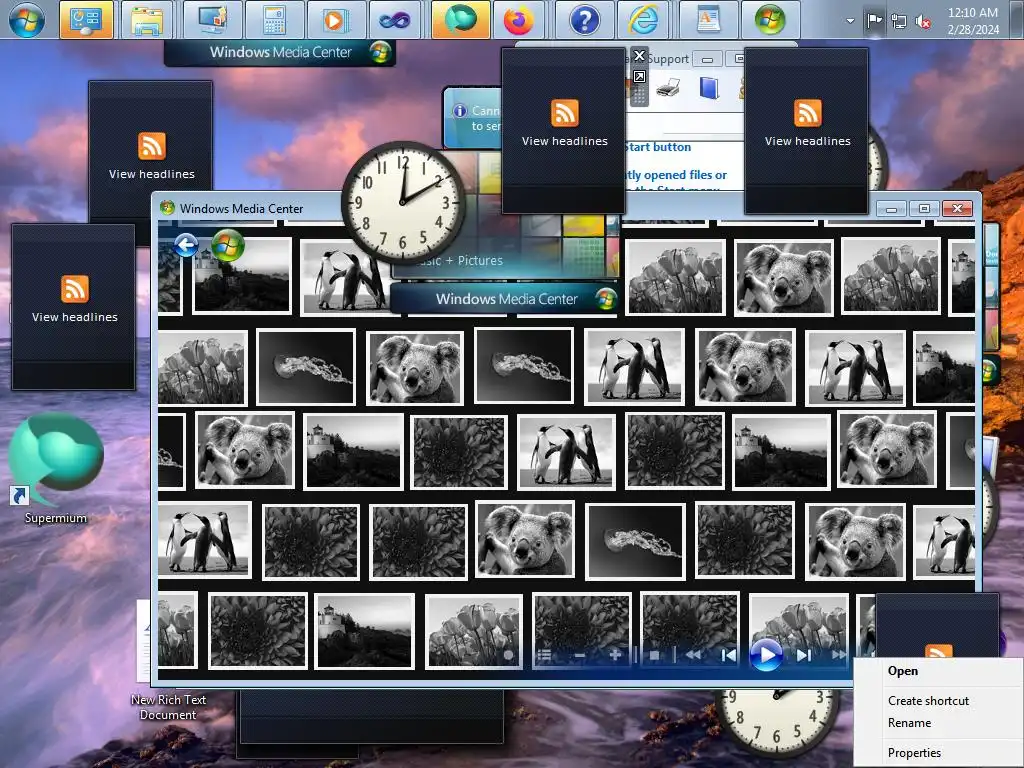
Task: Open the 'Start button' link in Help window
Action: click(658, 147)
